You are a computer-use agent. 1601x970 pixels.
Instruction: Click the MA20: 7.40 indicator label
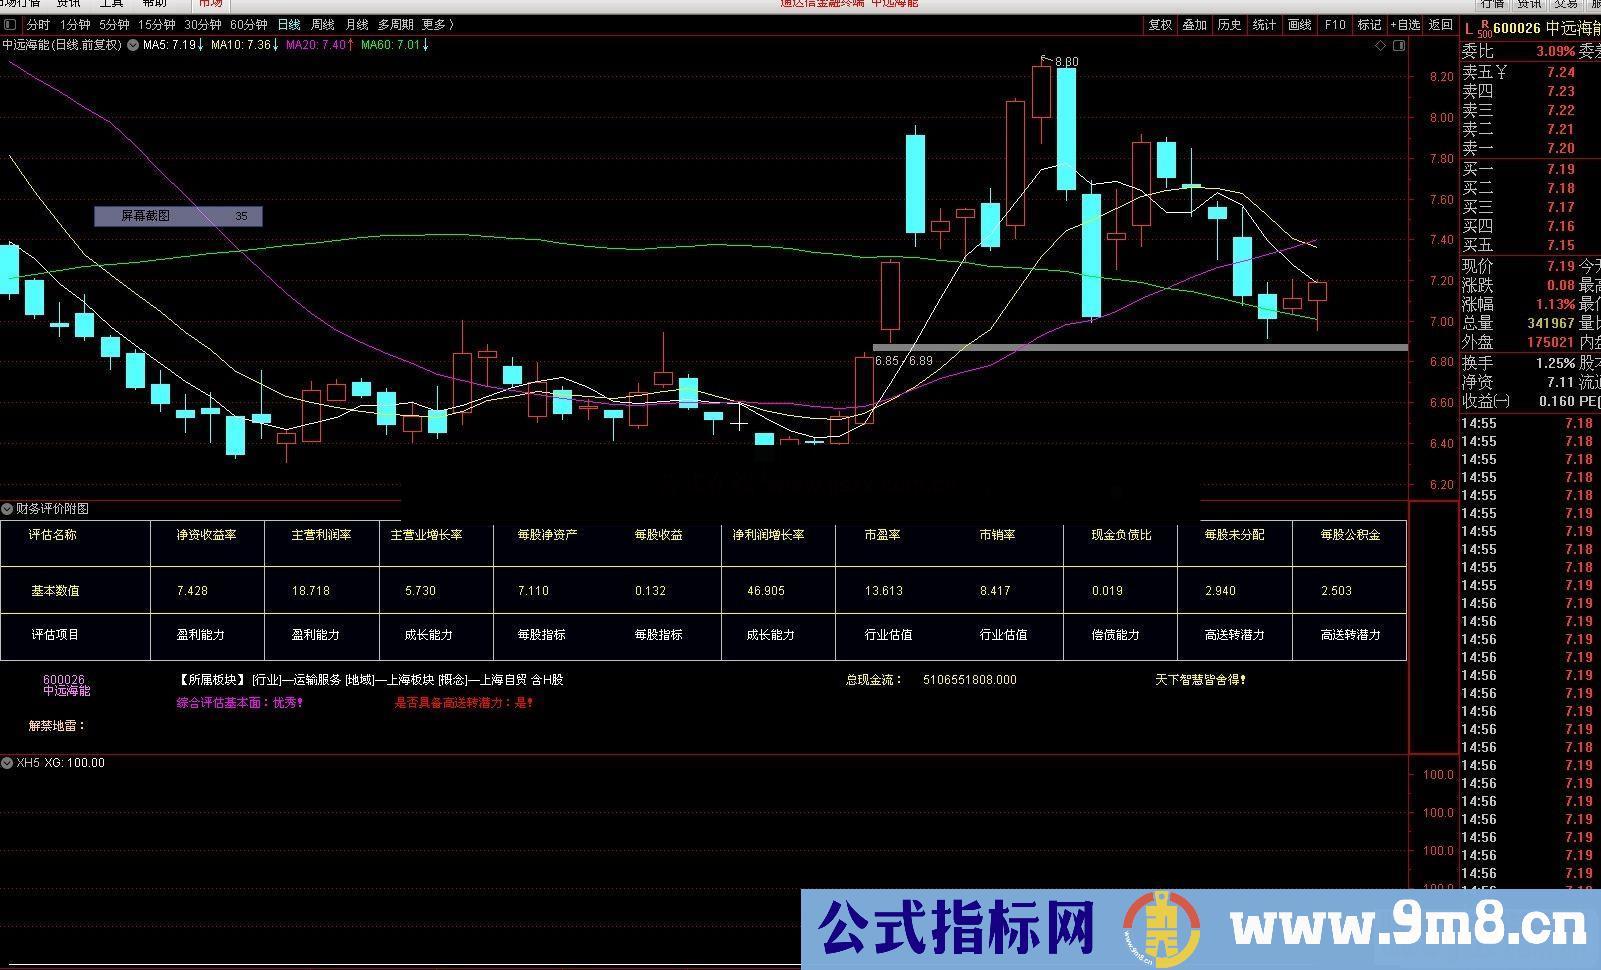(x=320, y=45)
